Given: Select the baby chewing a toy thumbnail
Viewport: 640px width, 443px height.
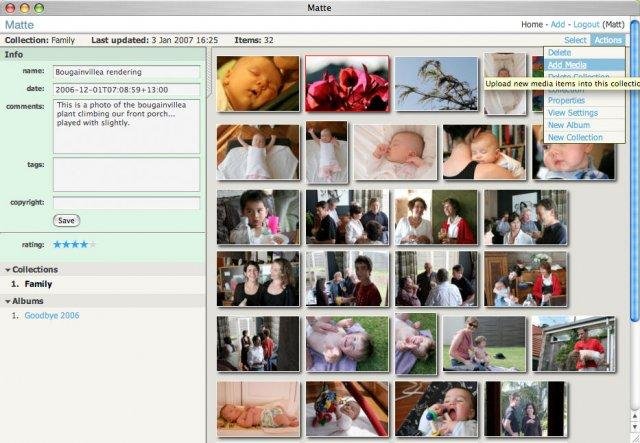Looking at the screenshot, I should point(436,409).
